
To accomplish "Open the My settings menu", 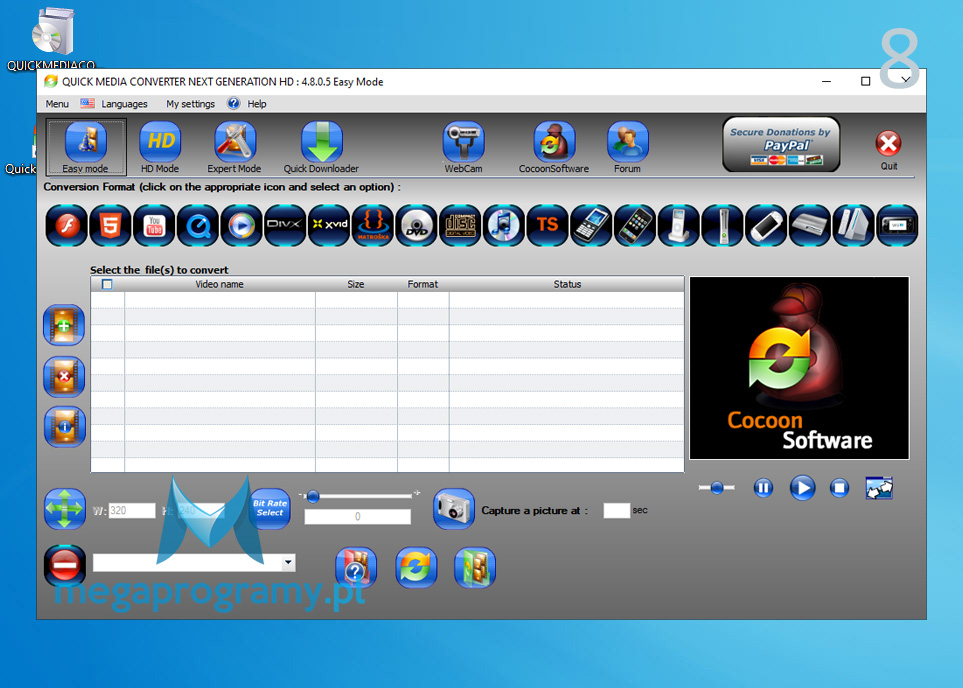I will (190, 104).
